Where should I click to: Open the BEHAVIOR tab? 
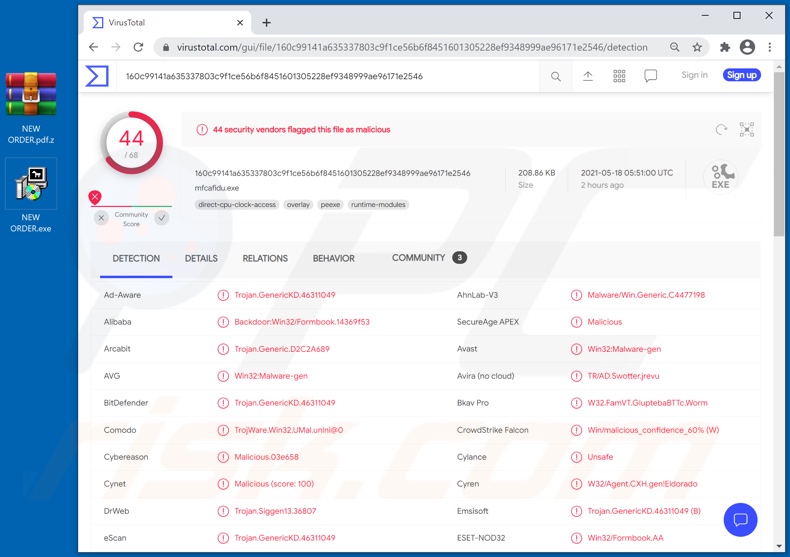[x=334, y=258]
